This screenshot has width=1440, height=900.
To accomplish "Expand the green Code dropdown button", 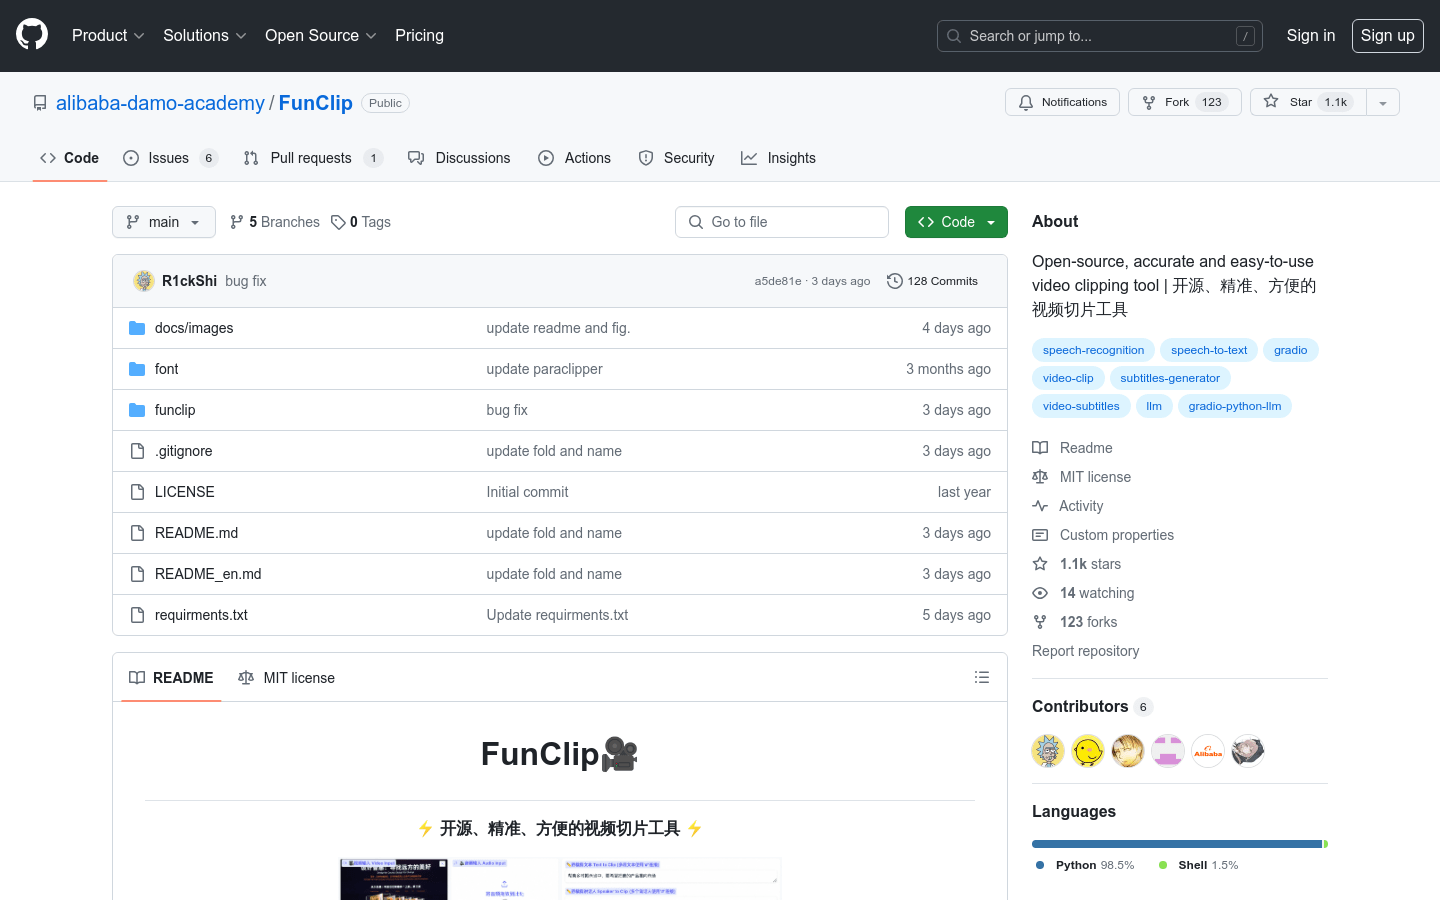I will click(956, 222).
